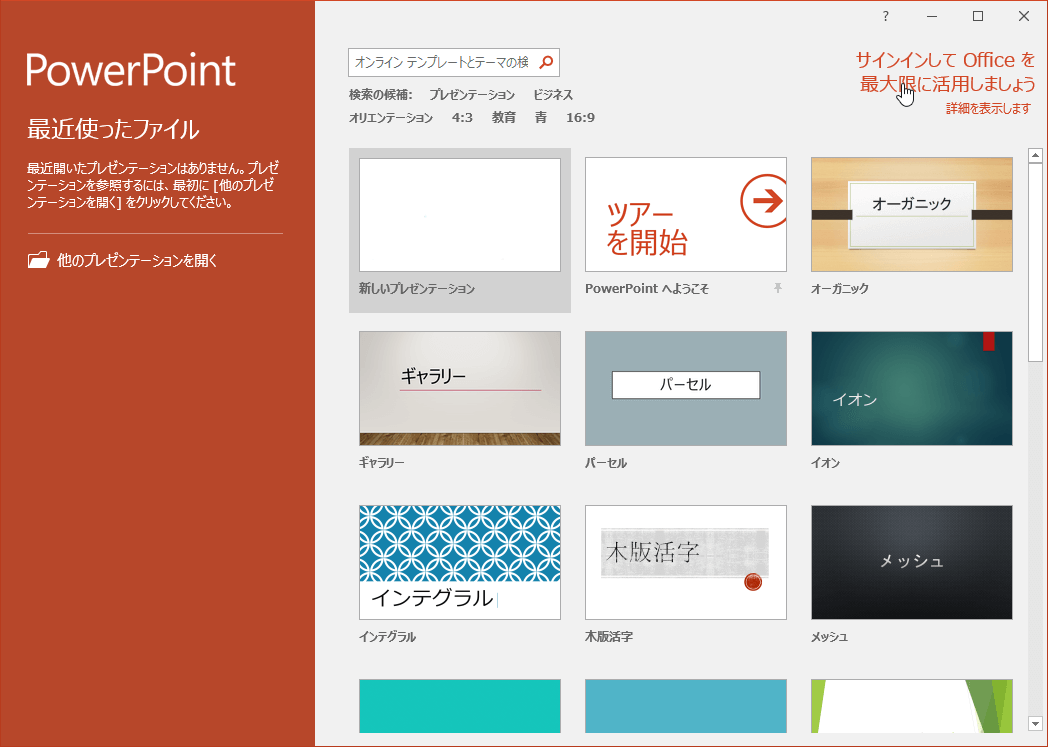Minimize the PowerPoint window

[932, 16]
